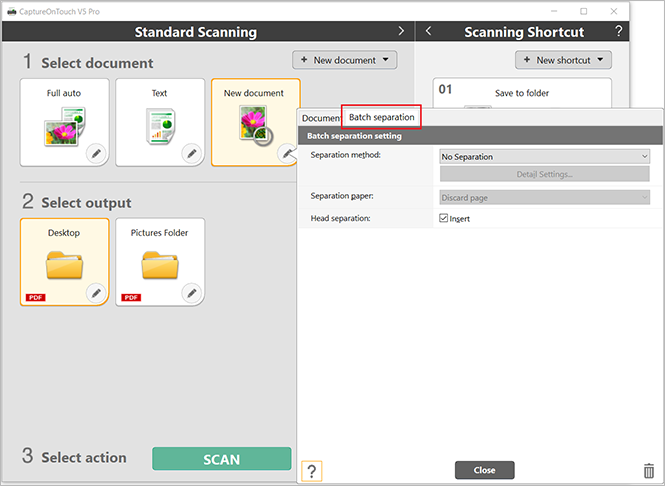
Task: Click the PDF badge on Desktop tile
Action: click(36, 297)
